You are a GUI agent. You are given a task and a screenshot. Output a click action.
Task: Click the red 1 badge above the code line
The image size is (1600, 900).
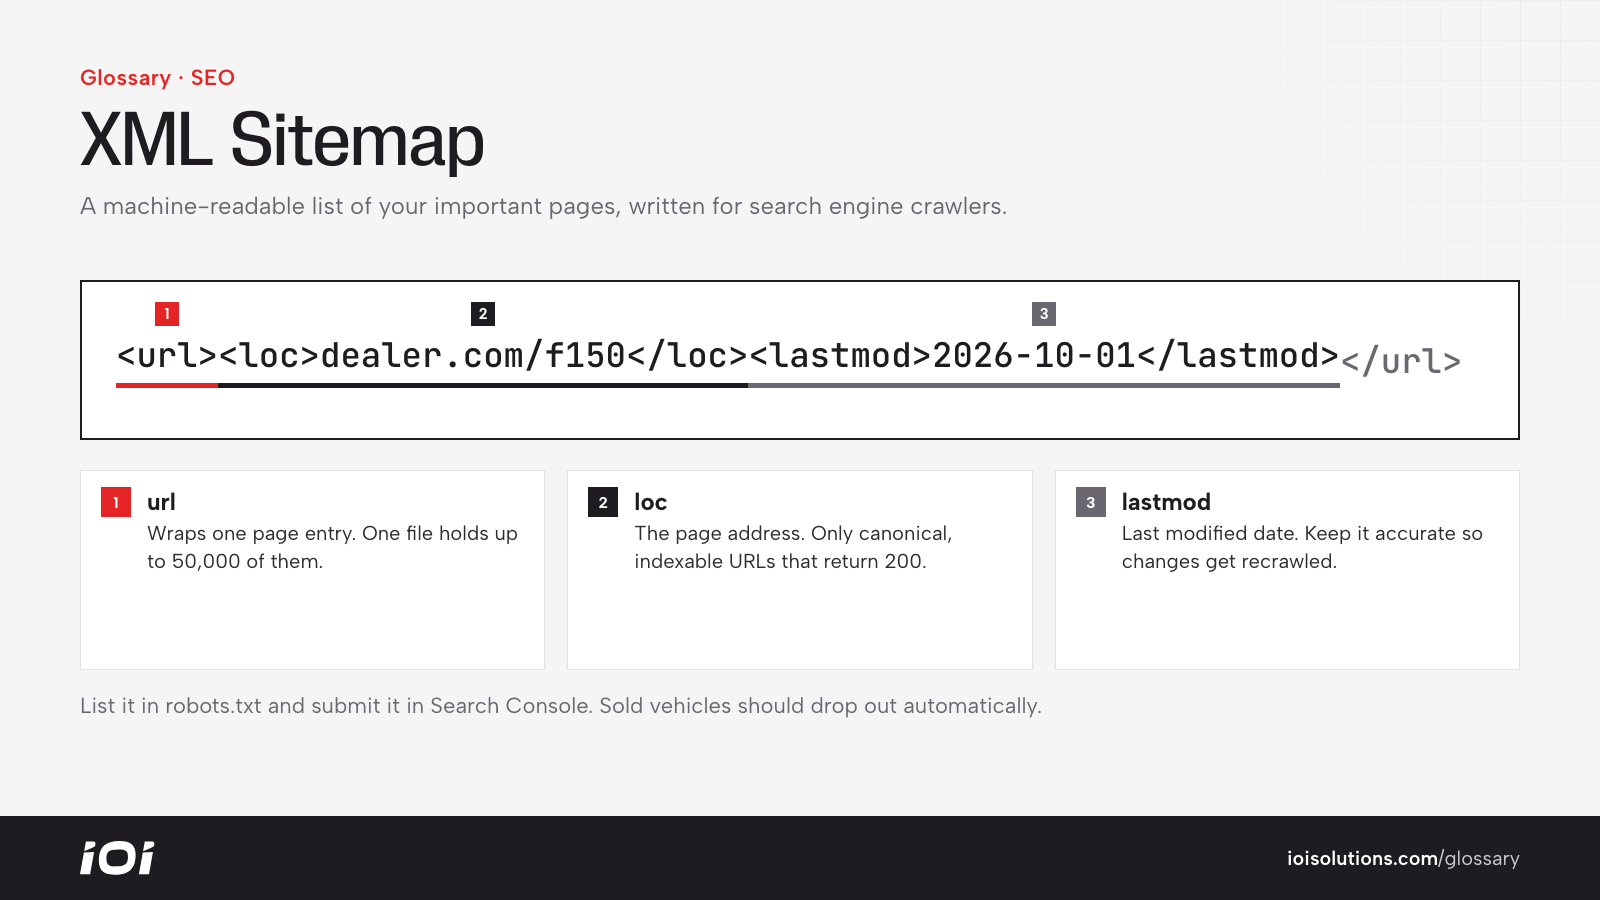coord(167,314)
